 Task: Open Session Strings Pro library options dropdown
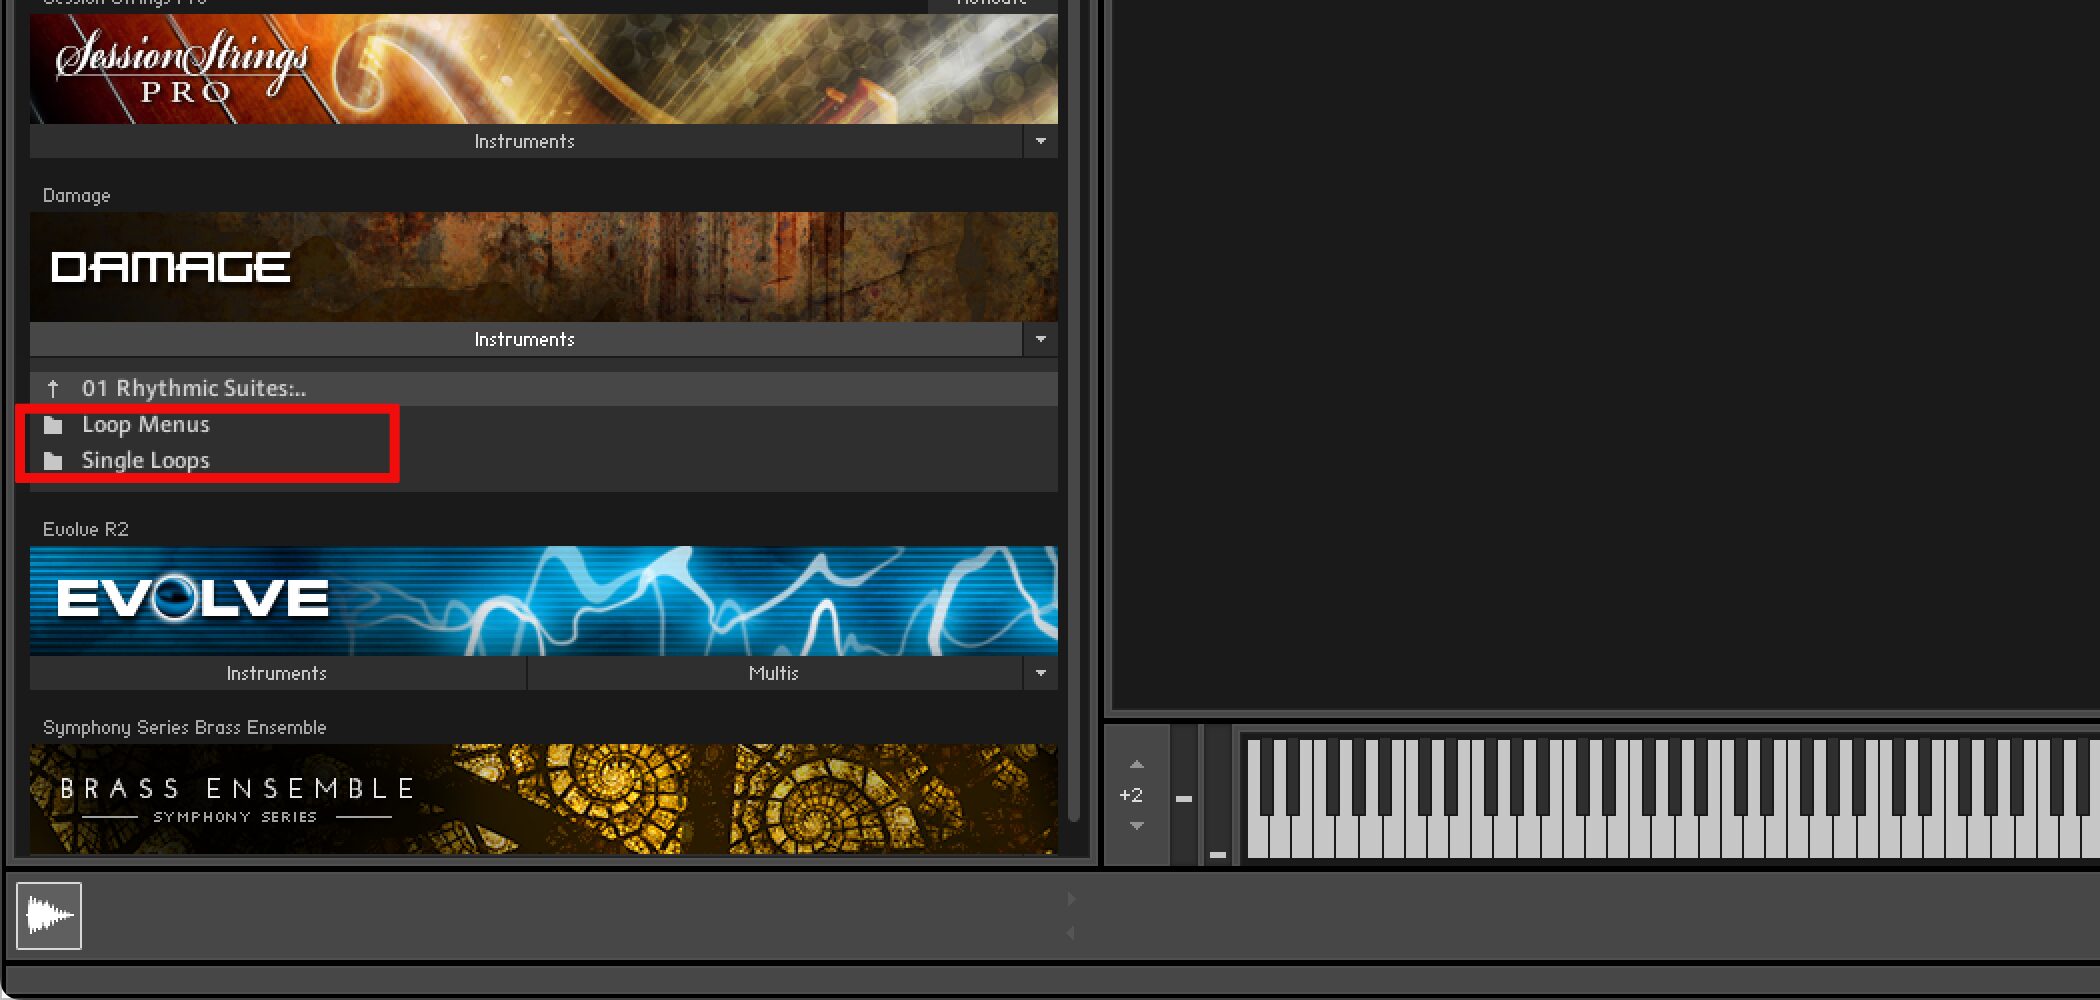click(1041, 142)
